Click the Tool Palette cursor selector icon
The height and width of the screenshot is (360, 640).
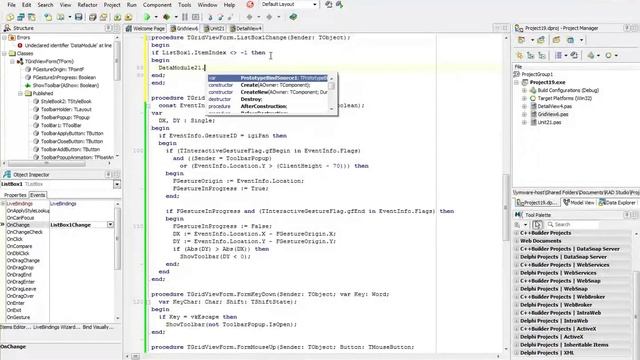(x=537, y=224)
